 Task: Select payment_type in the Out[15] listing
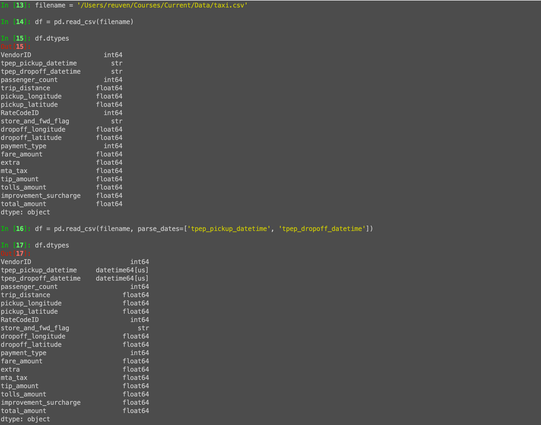click(23, 146)
